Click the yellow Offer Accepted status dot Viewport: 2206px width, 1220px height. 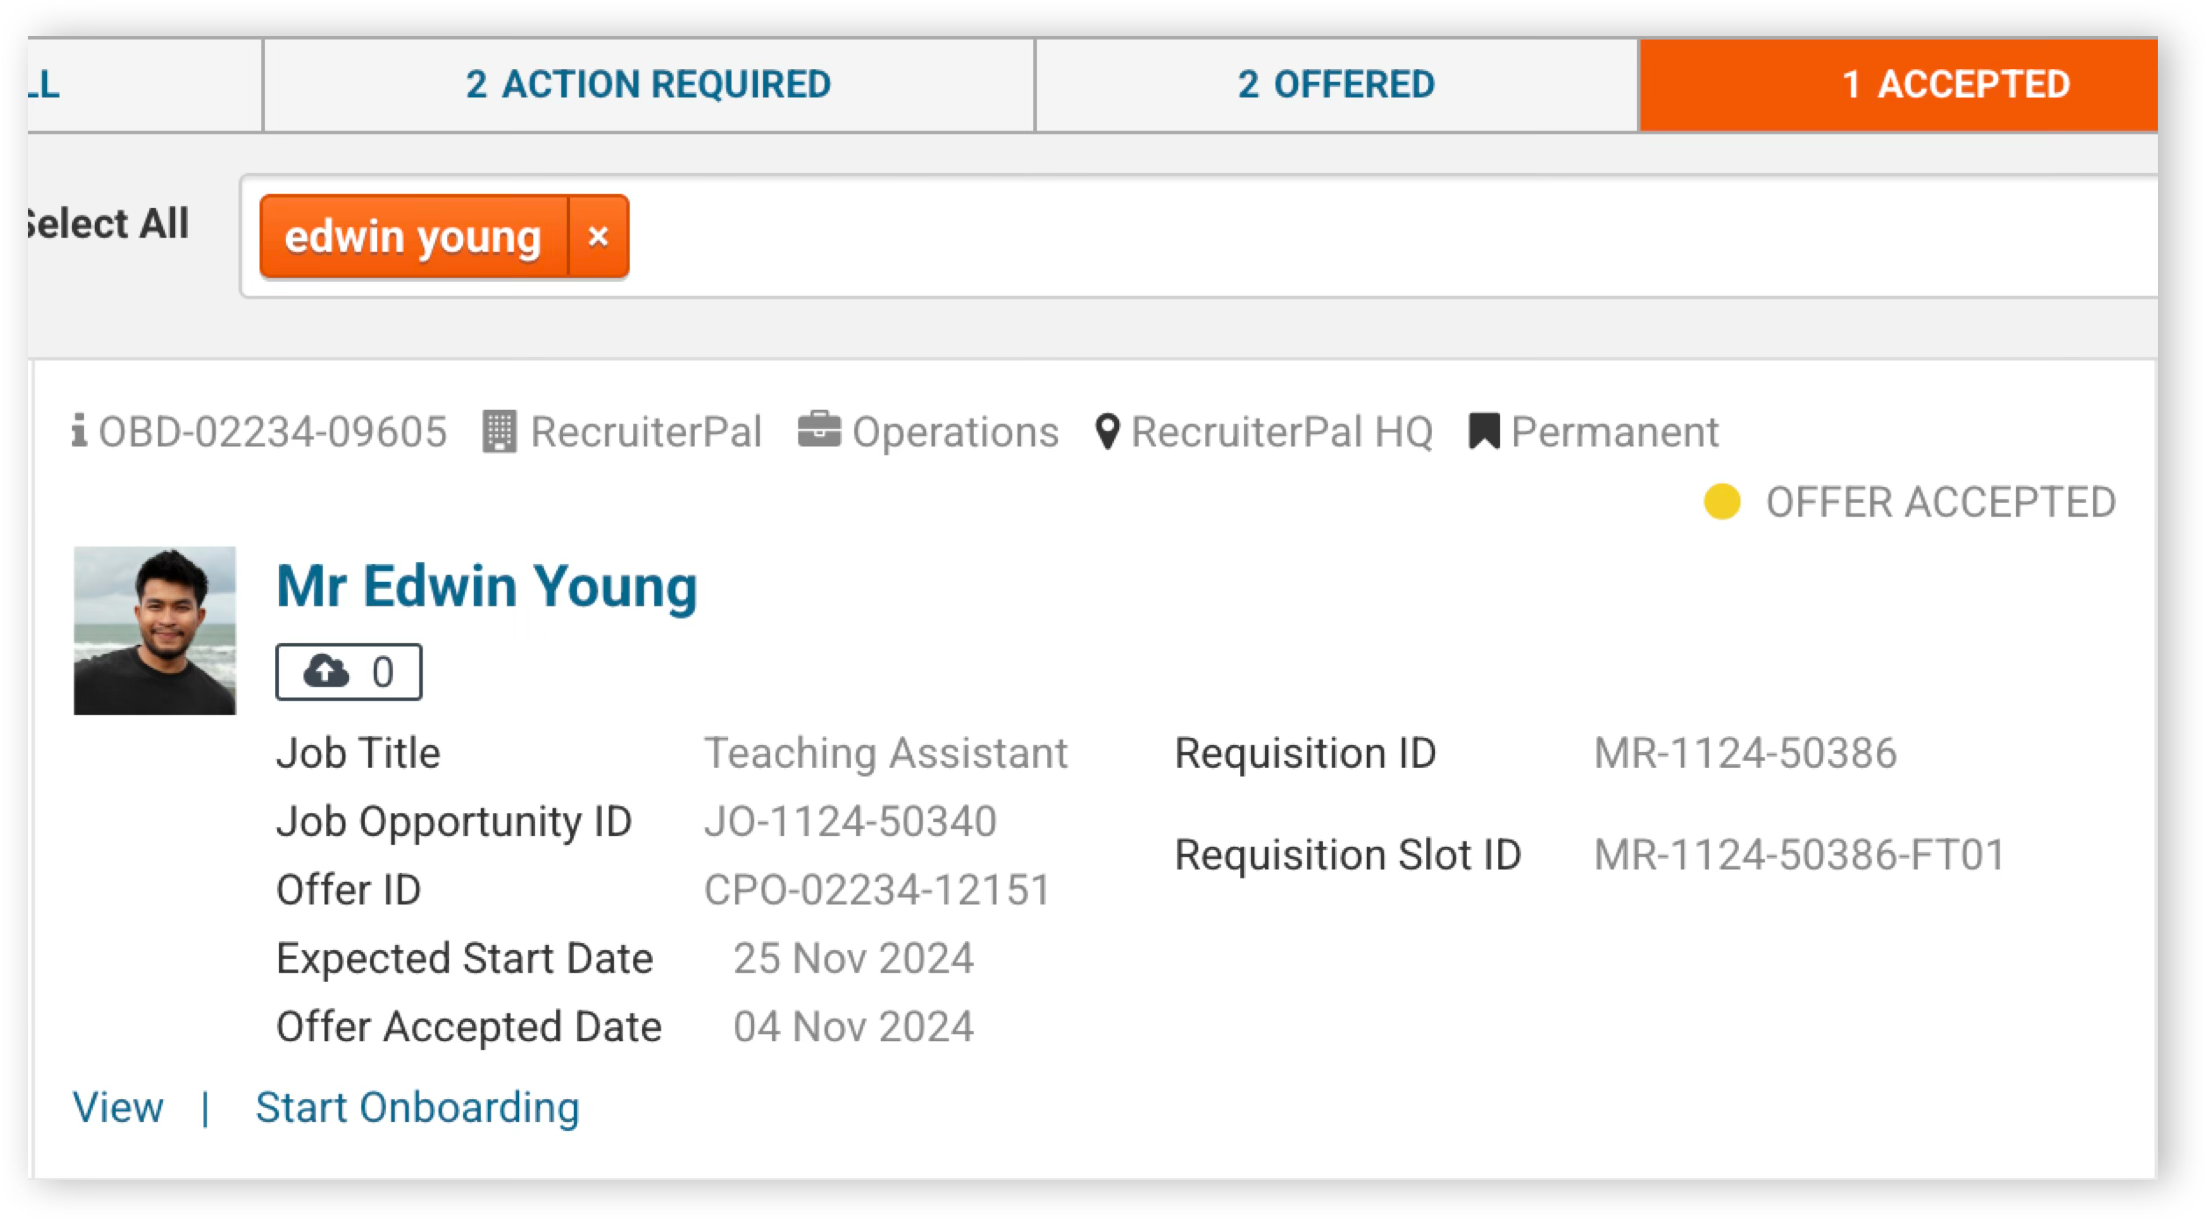click(1722, 502)
